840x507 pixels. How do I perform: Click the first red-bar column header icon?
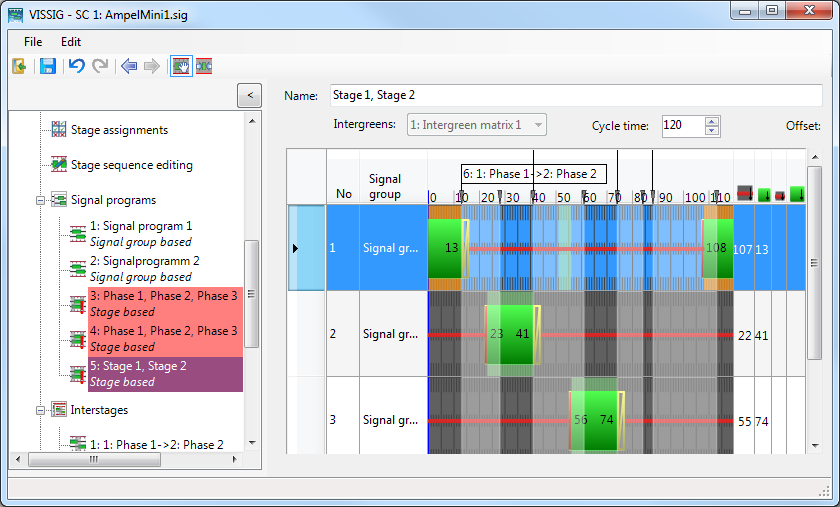click(x=744, y=193)
